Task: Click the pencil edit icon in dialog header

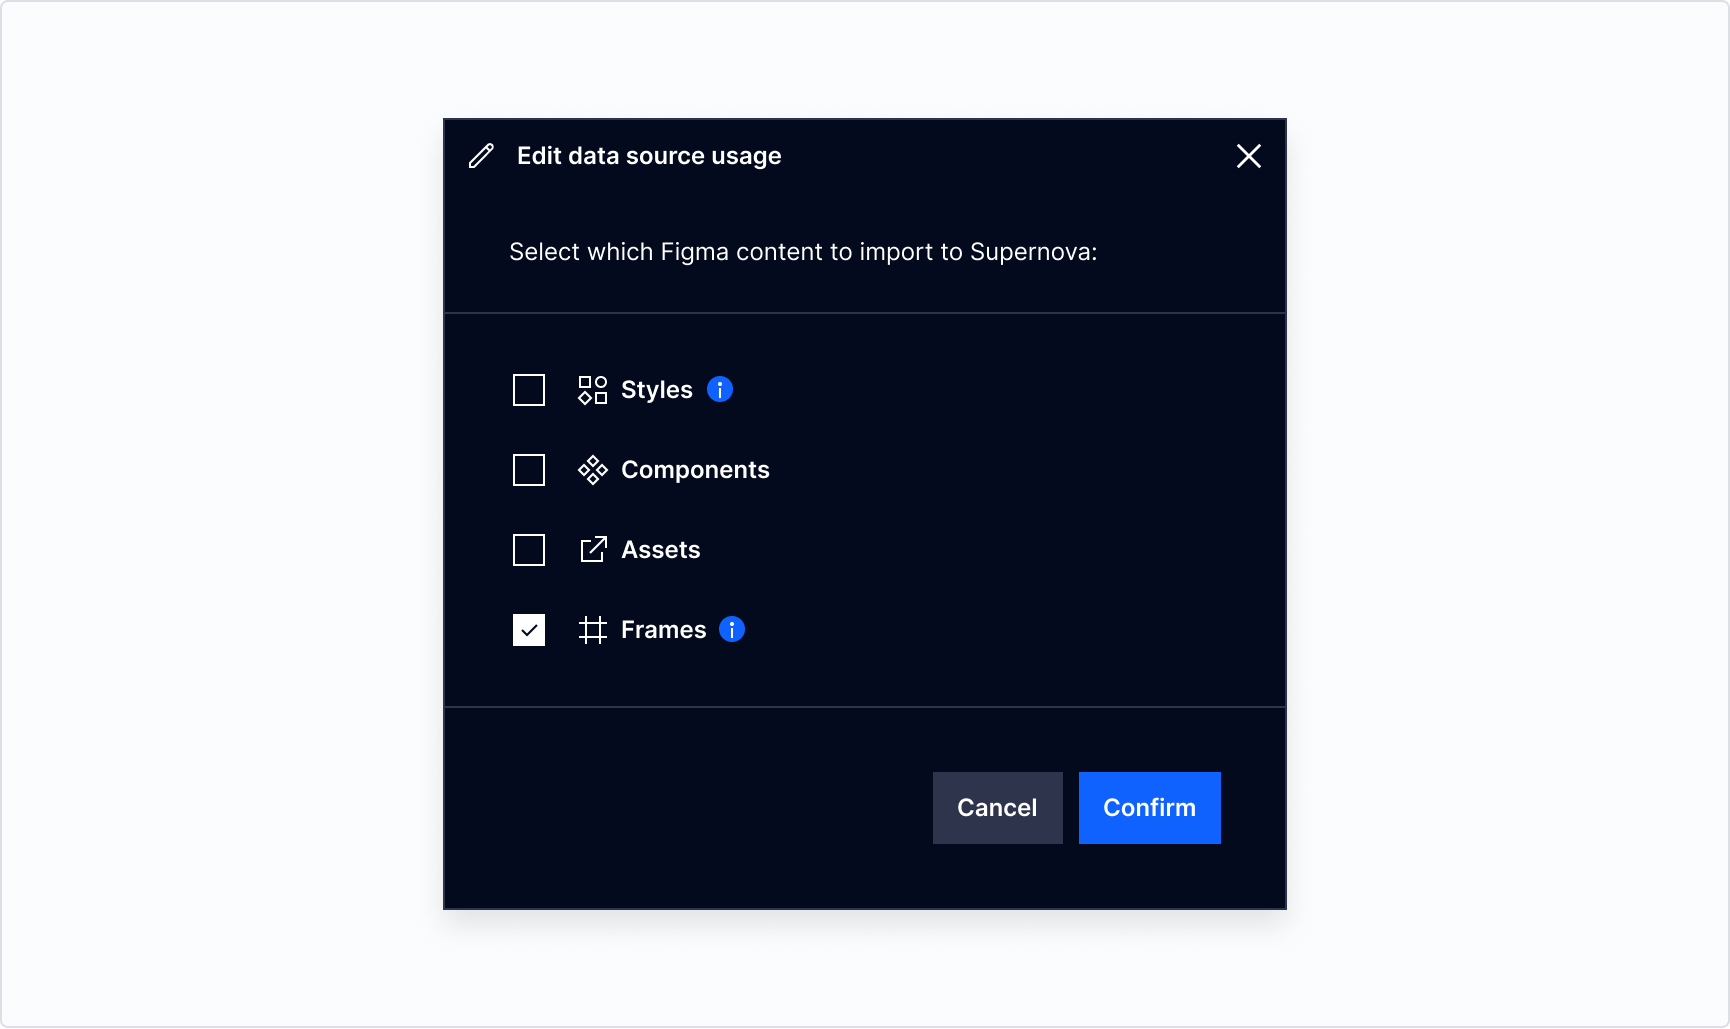Action: [481, 156]
